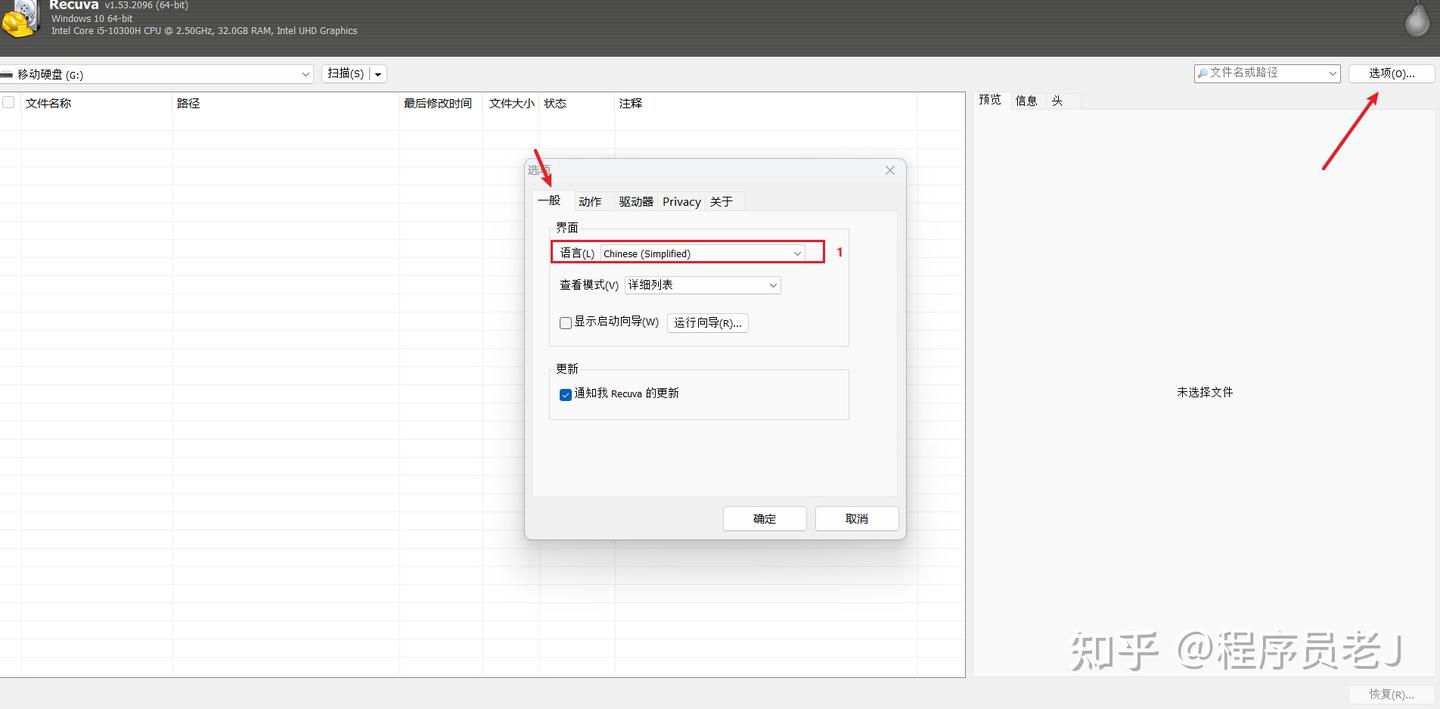
Task: Click the 恢复(R)... button at bottom right
Action: click(1391, 694)
